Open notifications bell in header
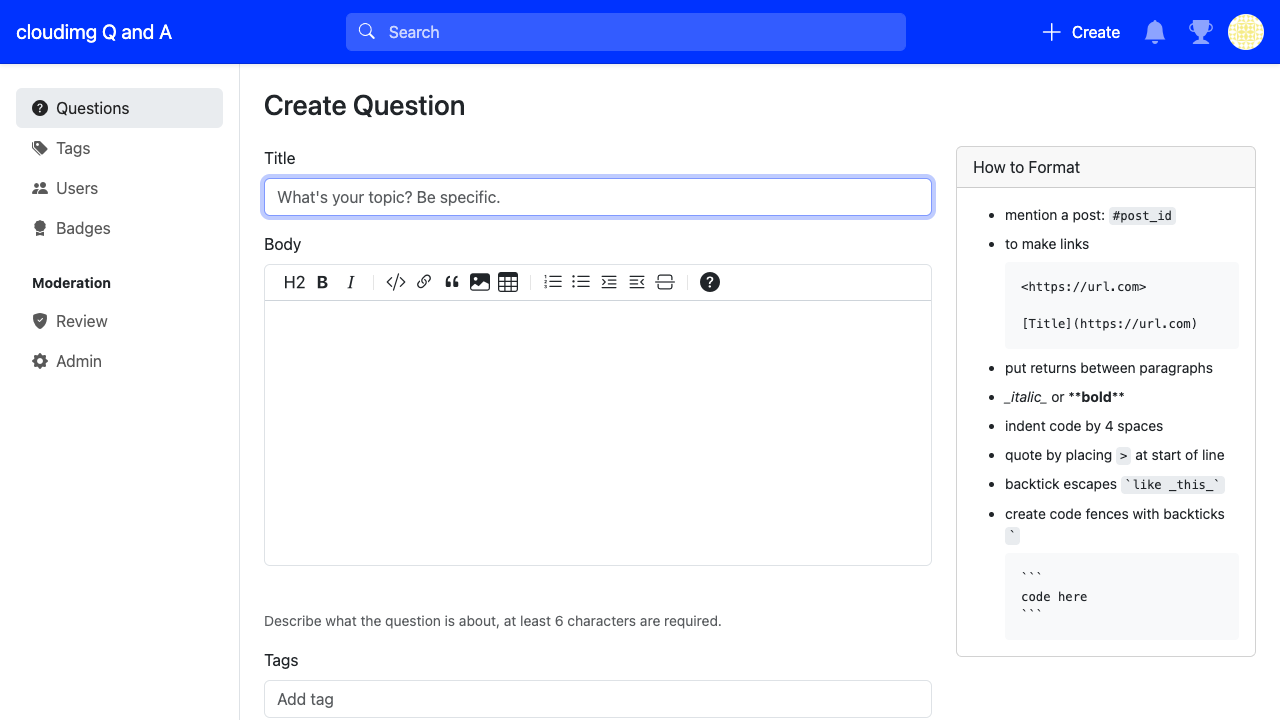The width and height of the screenshot is (1280, 720). coord(1155,32)
